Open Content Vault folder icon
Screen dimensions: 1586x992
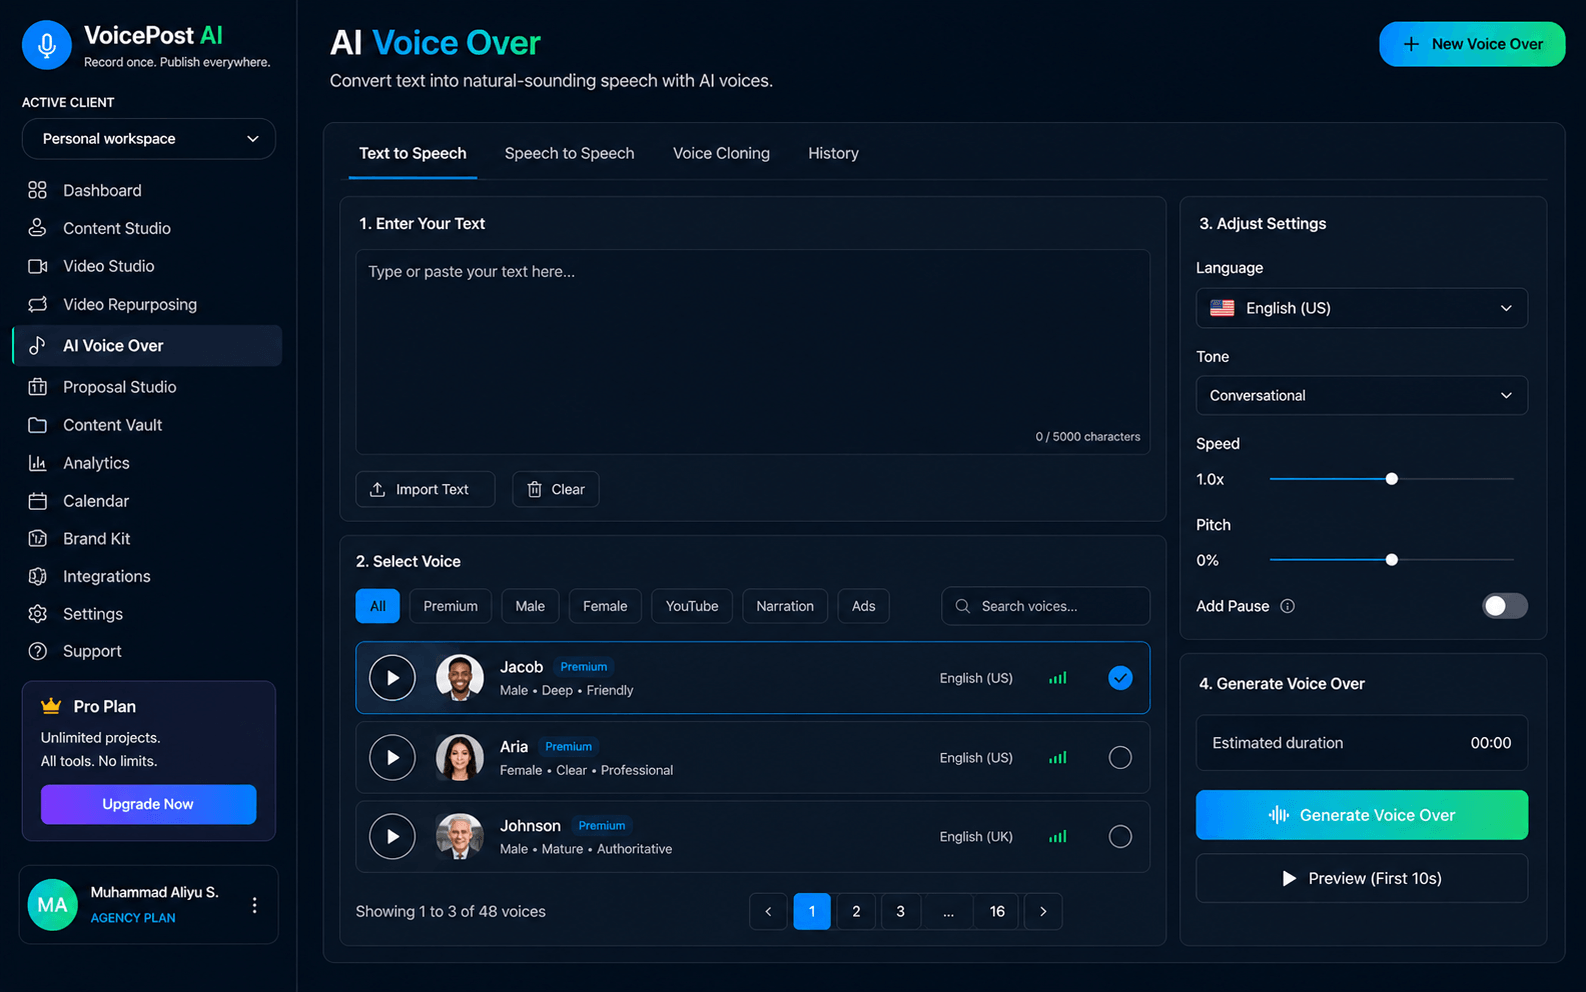pyautogui.click(x=37, y=425)
